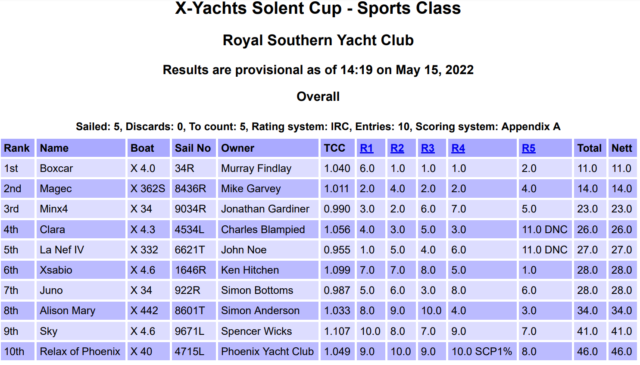Click the Nett column header
Screen dimensions: 640x365
coord(622,148)
